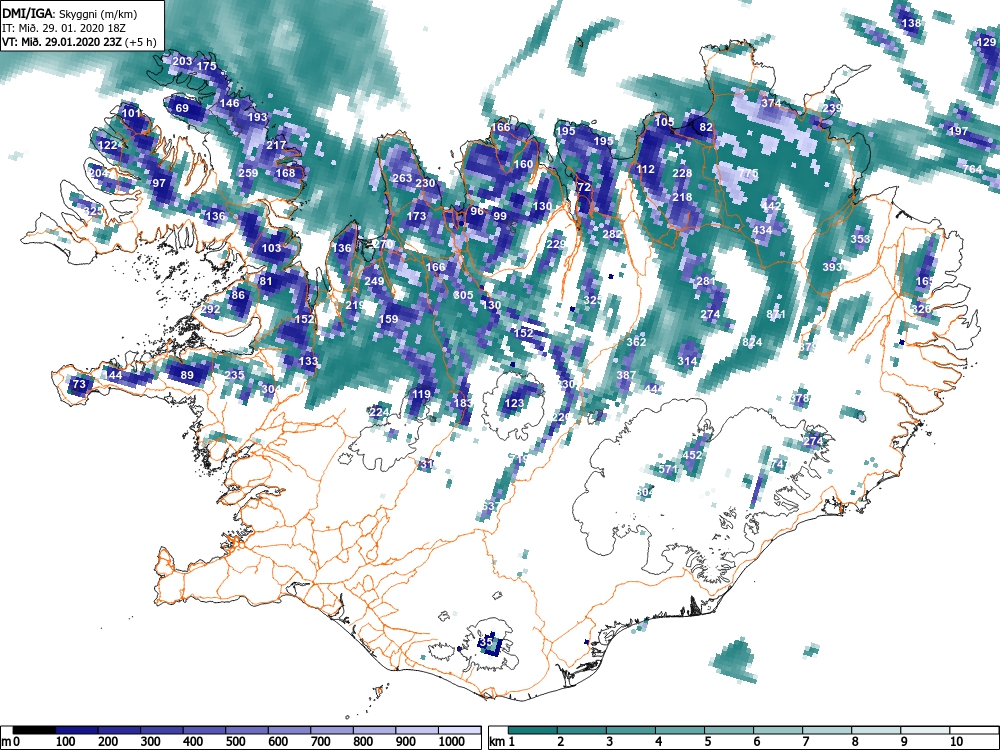Click the visibility value 193 on the map
The height and width of the screenshot is (750, 1000).
(258, 117)
